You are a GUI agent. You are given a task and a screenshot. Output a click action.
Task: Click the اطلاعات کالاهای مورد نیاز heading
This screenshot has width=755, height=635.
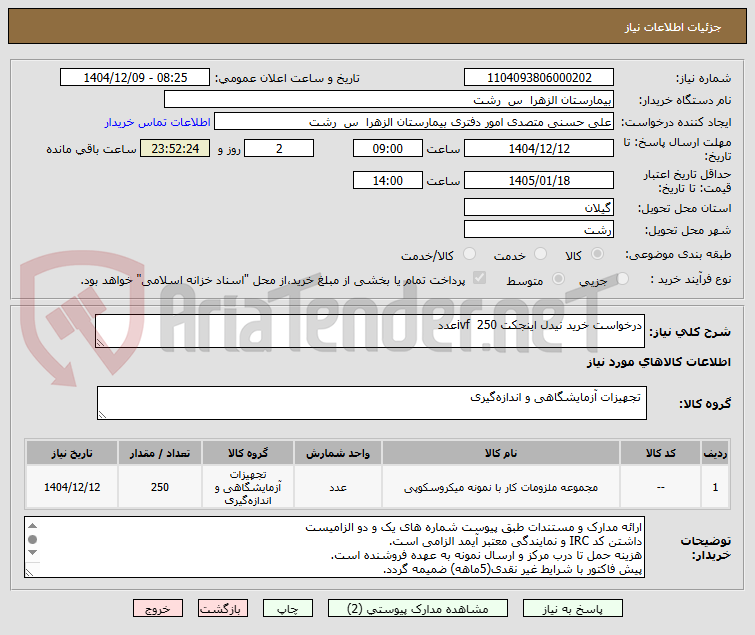(659, 362)
